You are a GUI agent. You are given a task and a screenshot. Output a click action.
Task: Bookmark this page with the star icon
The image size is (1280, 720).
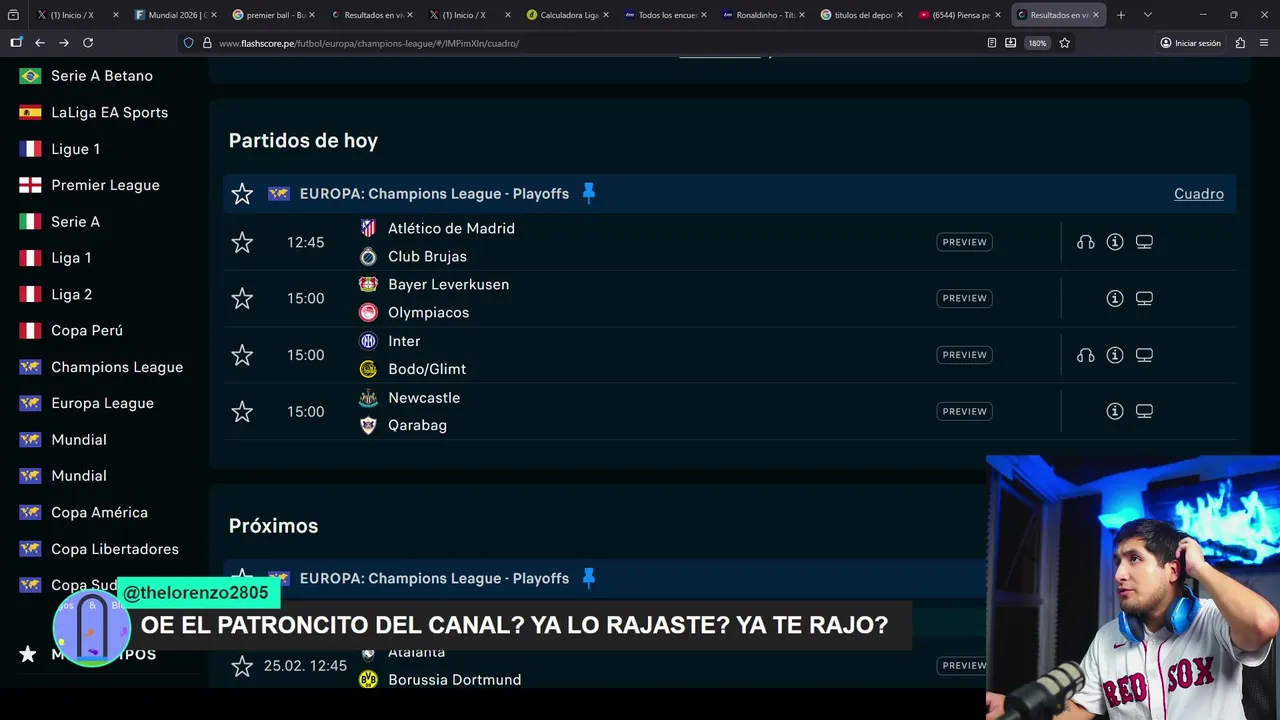click(1064, 43)
